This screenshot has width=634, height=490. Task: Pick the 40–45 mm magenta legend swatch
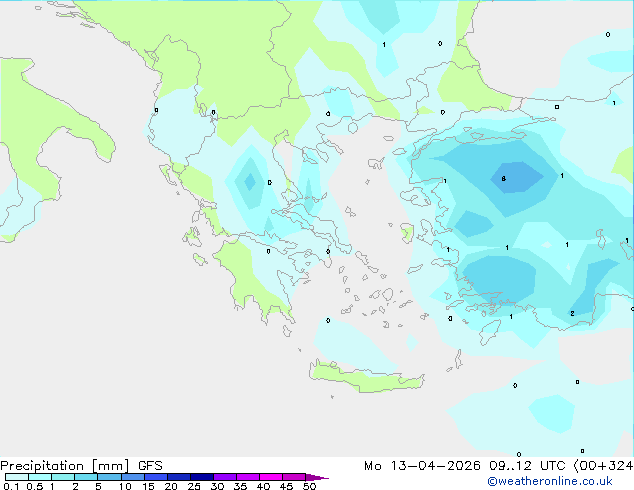pos(271,477)
